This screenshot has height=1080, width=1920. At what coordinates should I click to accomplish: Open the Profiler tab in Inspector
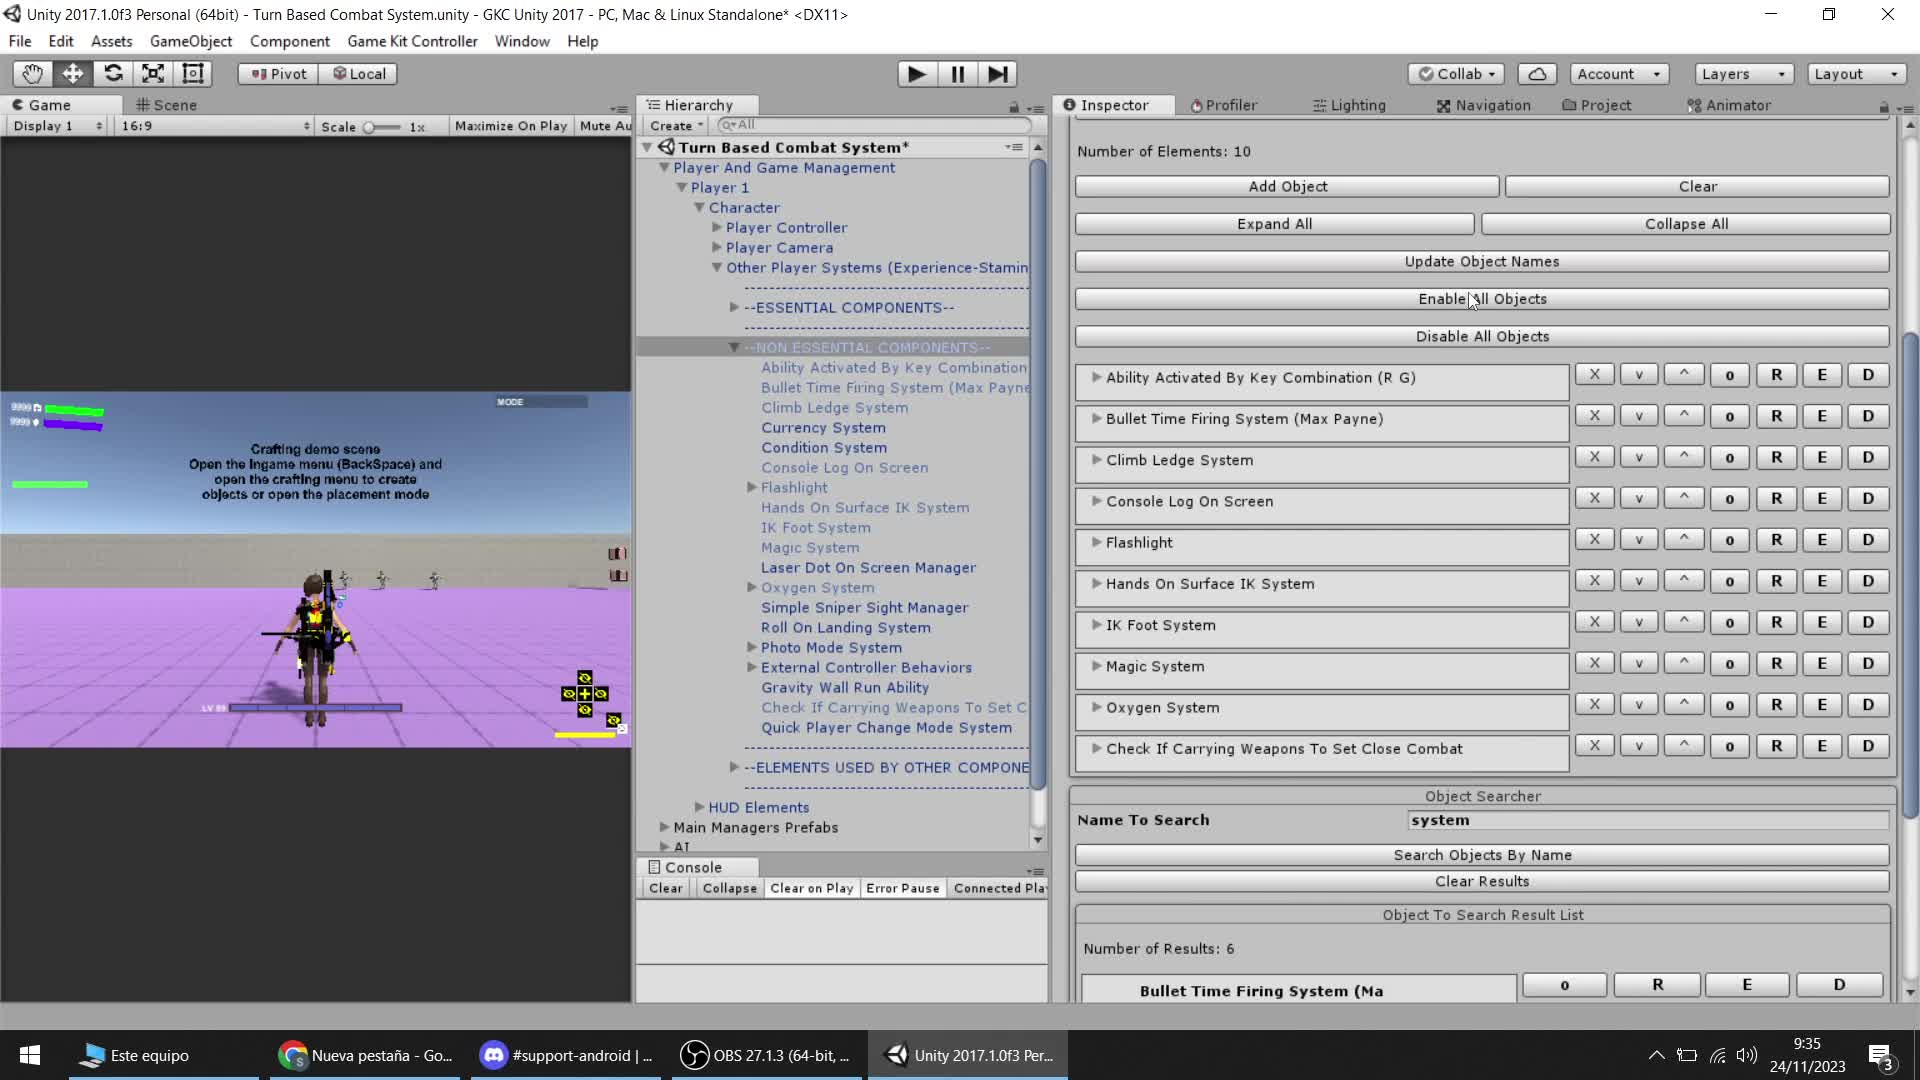click(x=1225, y=104)
